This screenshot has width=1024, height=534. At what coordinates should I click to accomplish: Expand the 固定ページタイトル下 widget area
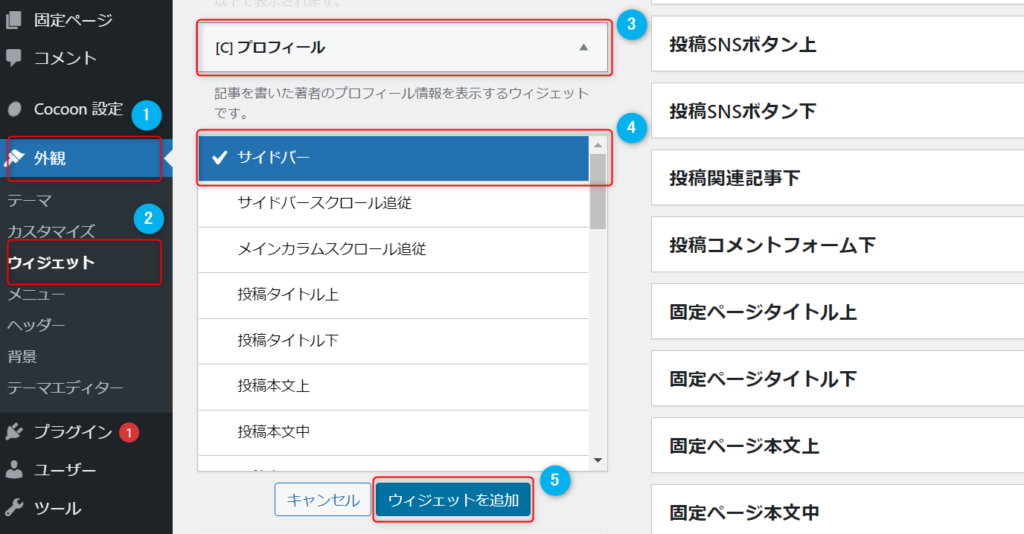coord(838,379)
